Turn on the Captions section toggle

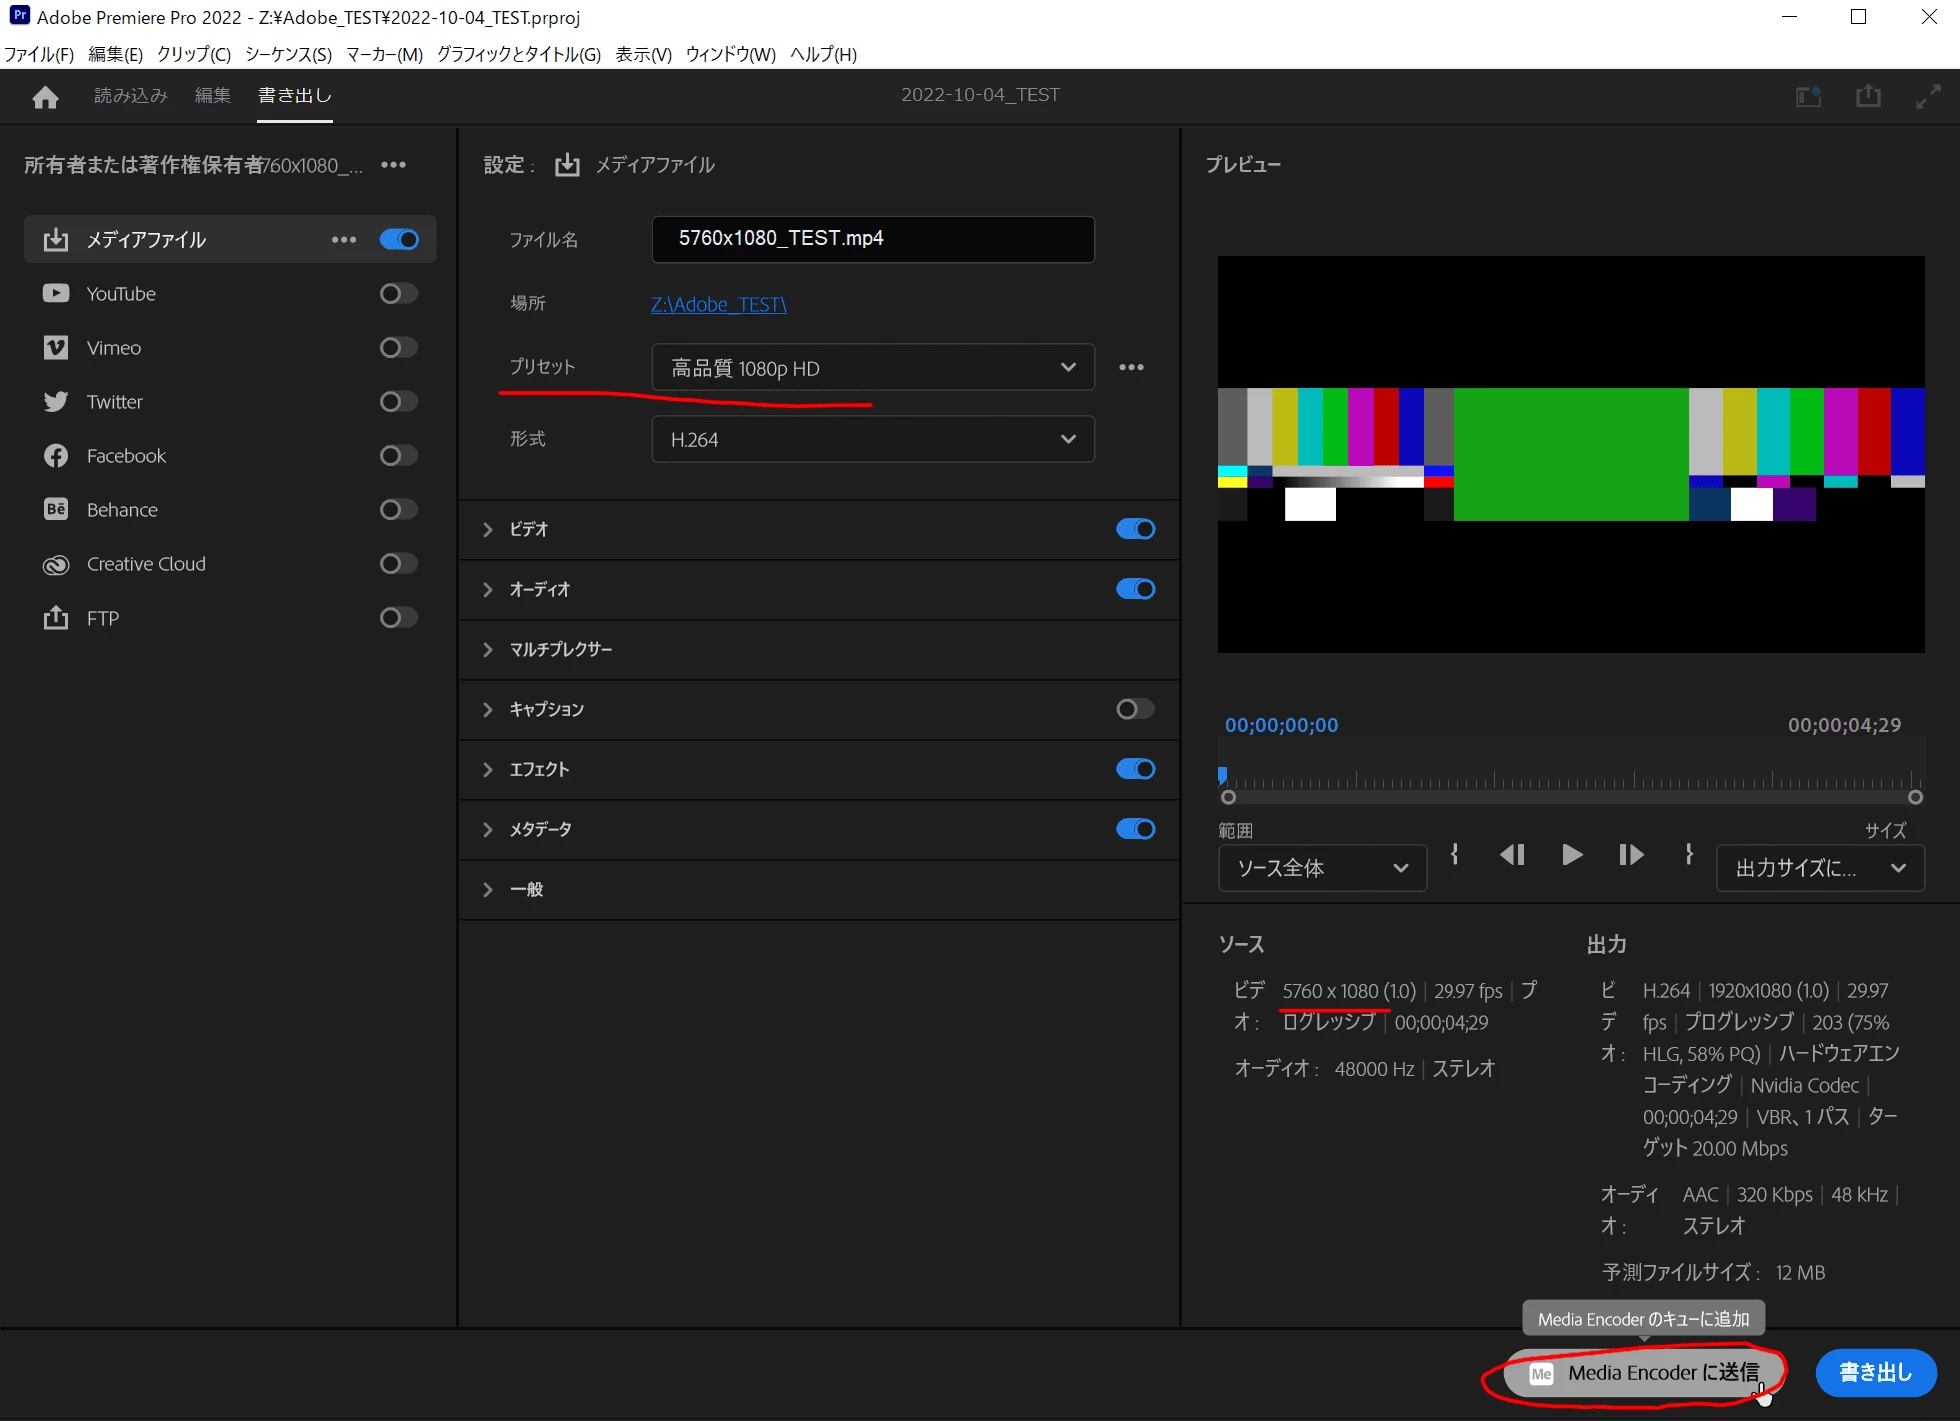click(1135, 709)
